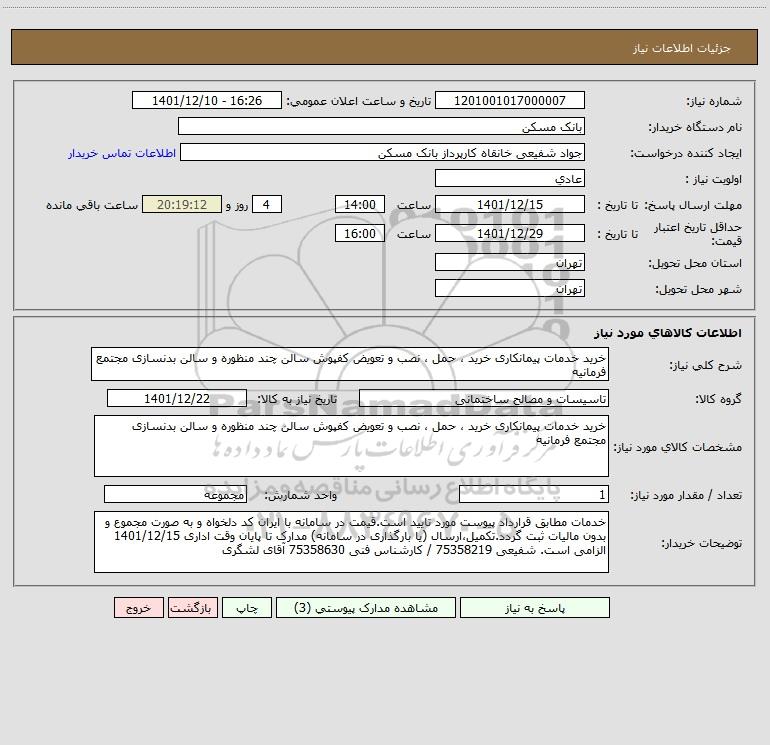
Task: Click the priority field عادي
Action: (510, 178)
